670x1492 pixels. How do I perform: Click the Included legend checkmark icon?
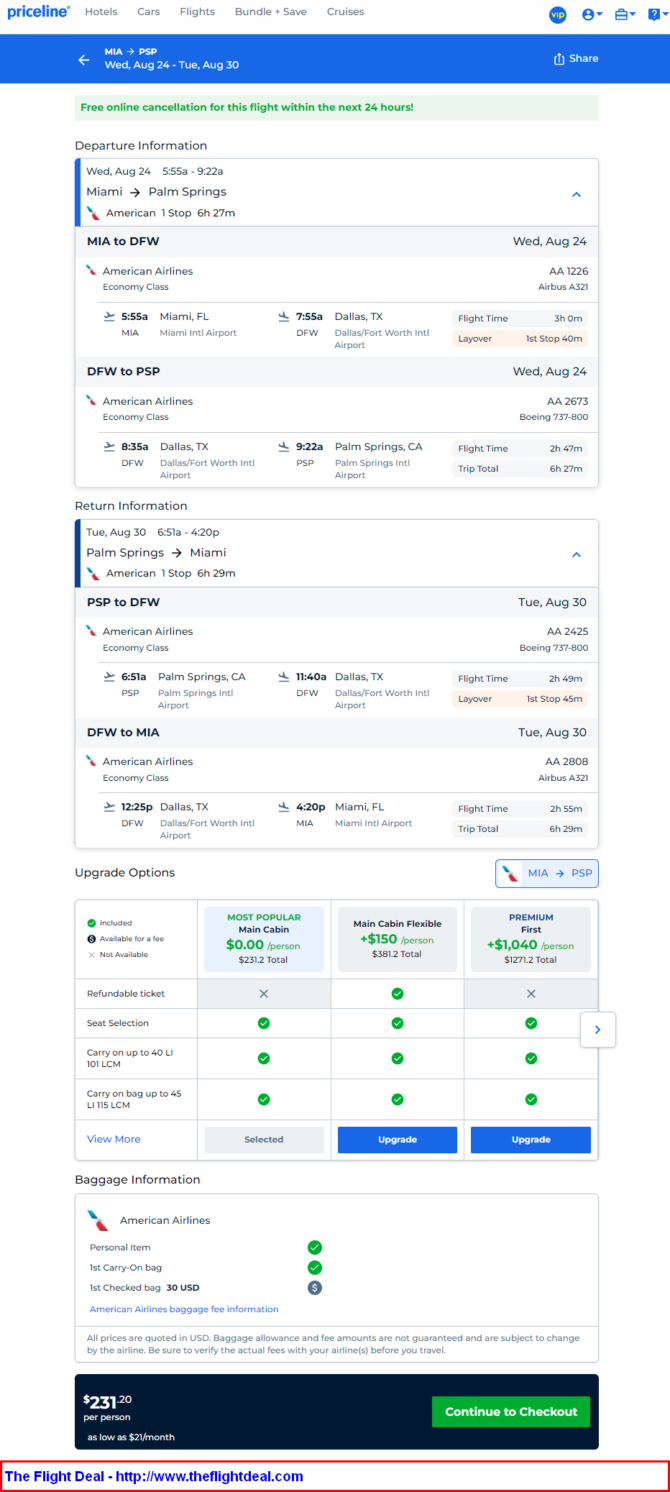(91, 923)
